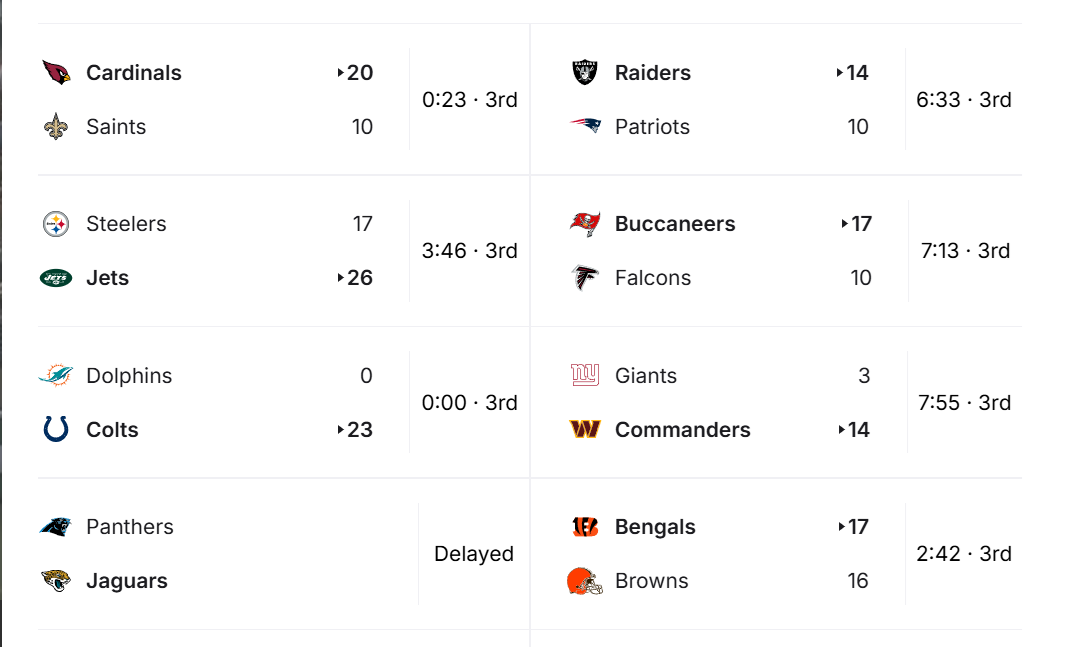
Task: Click the Saints fleur-de-lis logo
Action: (x=56, y=127)
